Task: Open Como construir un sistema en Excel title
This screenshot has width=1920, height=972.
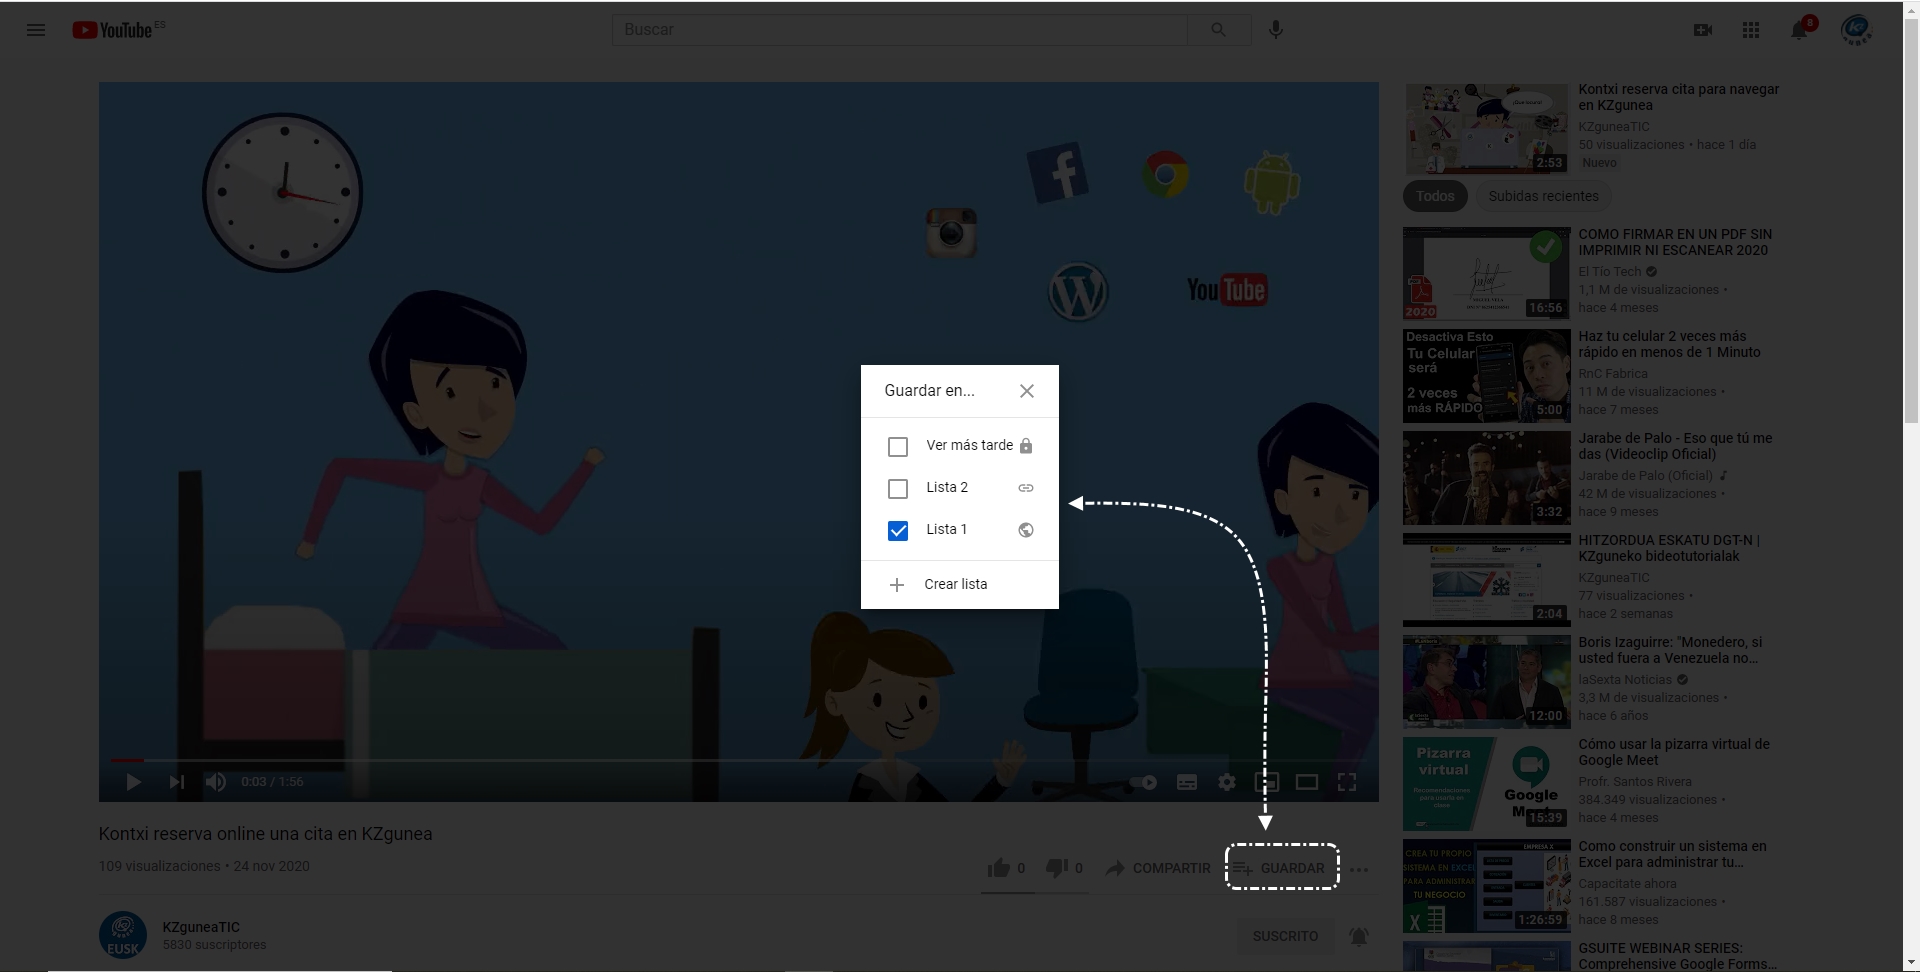Action: pyautogui.click(x=1672, y=854)
